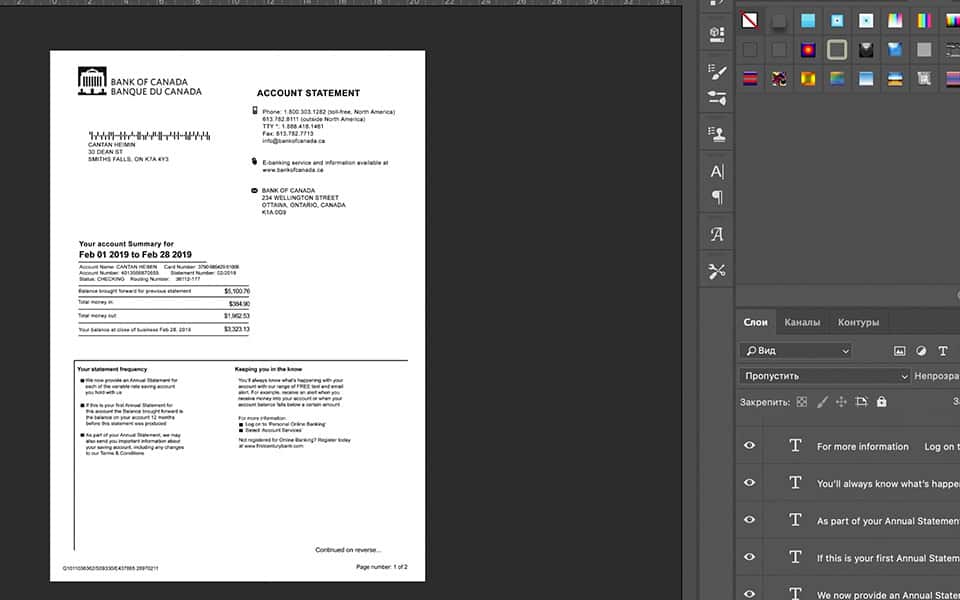This screenshot has width=960, height=600.
Task: Open the Character panel icon
Action: point(717,171)
